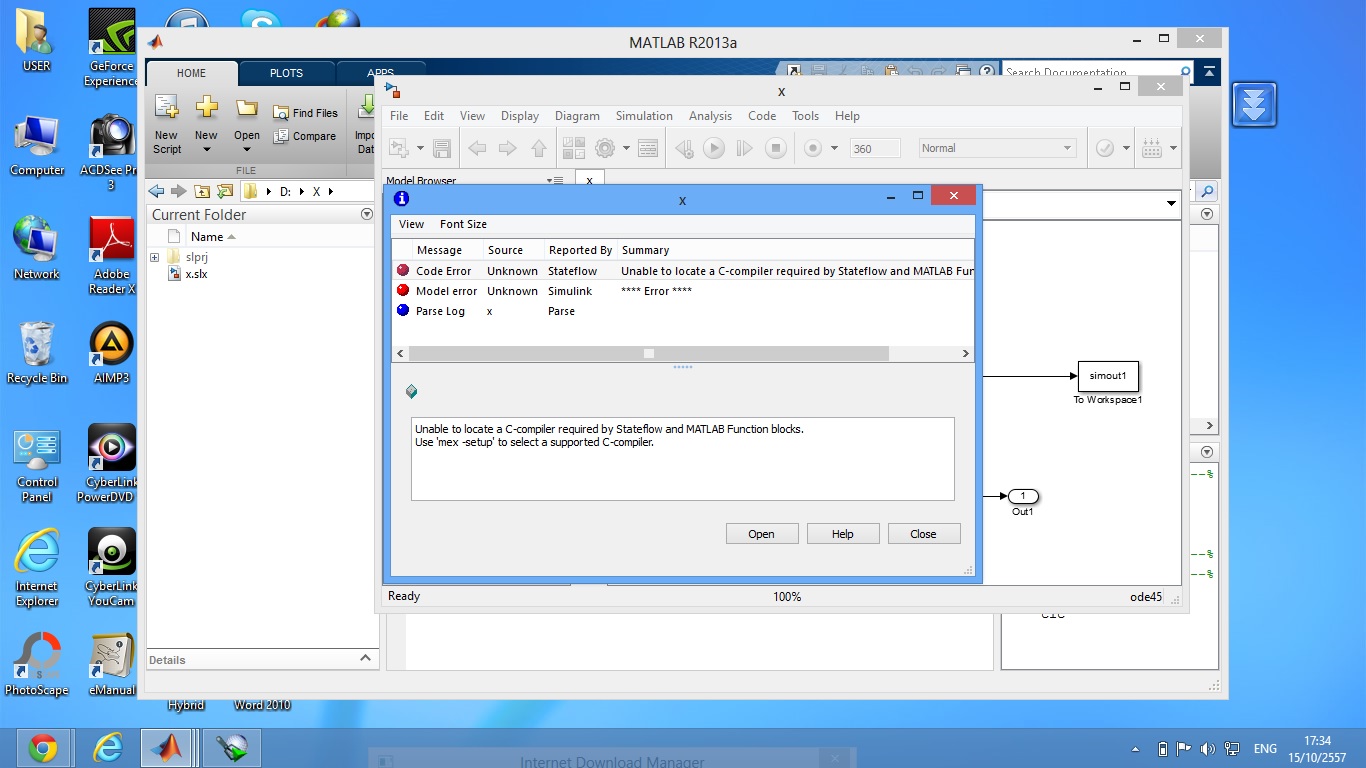The width and height of the screenshot is (1366, 768).
Task: Expand the slprj folder tree node
Action: point(154,257)
